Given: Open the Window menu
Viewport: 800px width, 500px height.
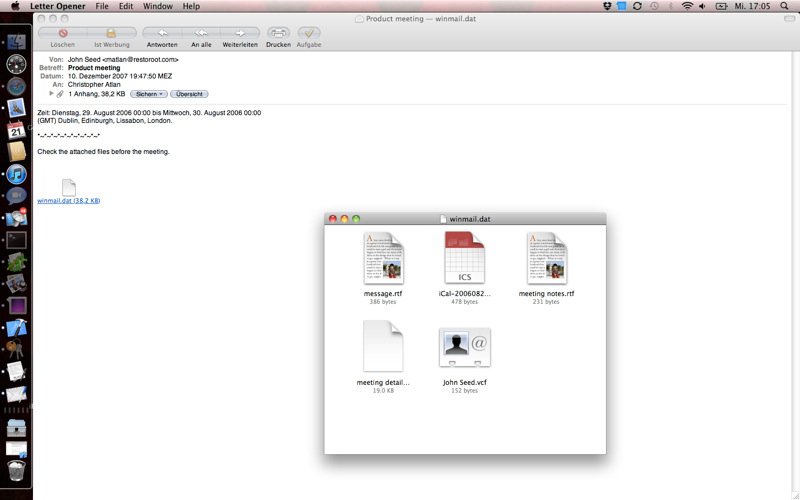Looking at the screenshot, I should [x=158, y=6].
